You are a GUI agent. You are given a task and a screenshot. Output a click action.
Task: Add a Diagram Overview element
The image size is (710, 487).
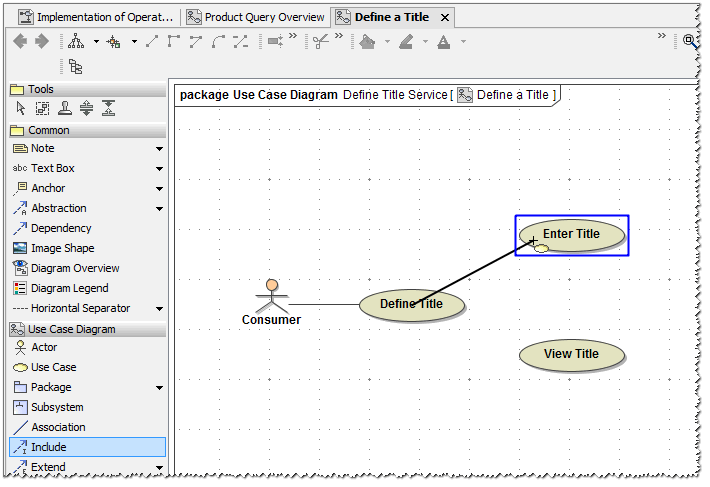(x=74, y=268)
